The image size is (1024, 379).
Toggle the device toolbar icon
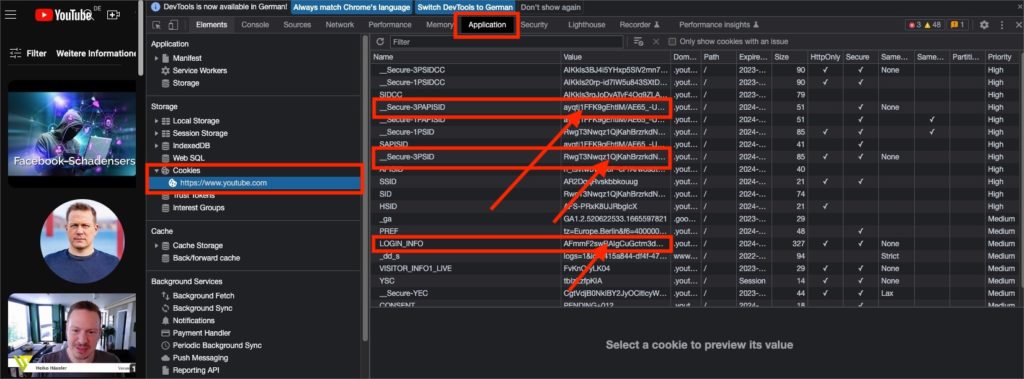172,25
